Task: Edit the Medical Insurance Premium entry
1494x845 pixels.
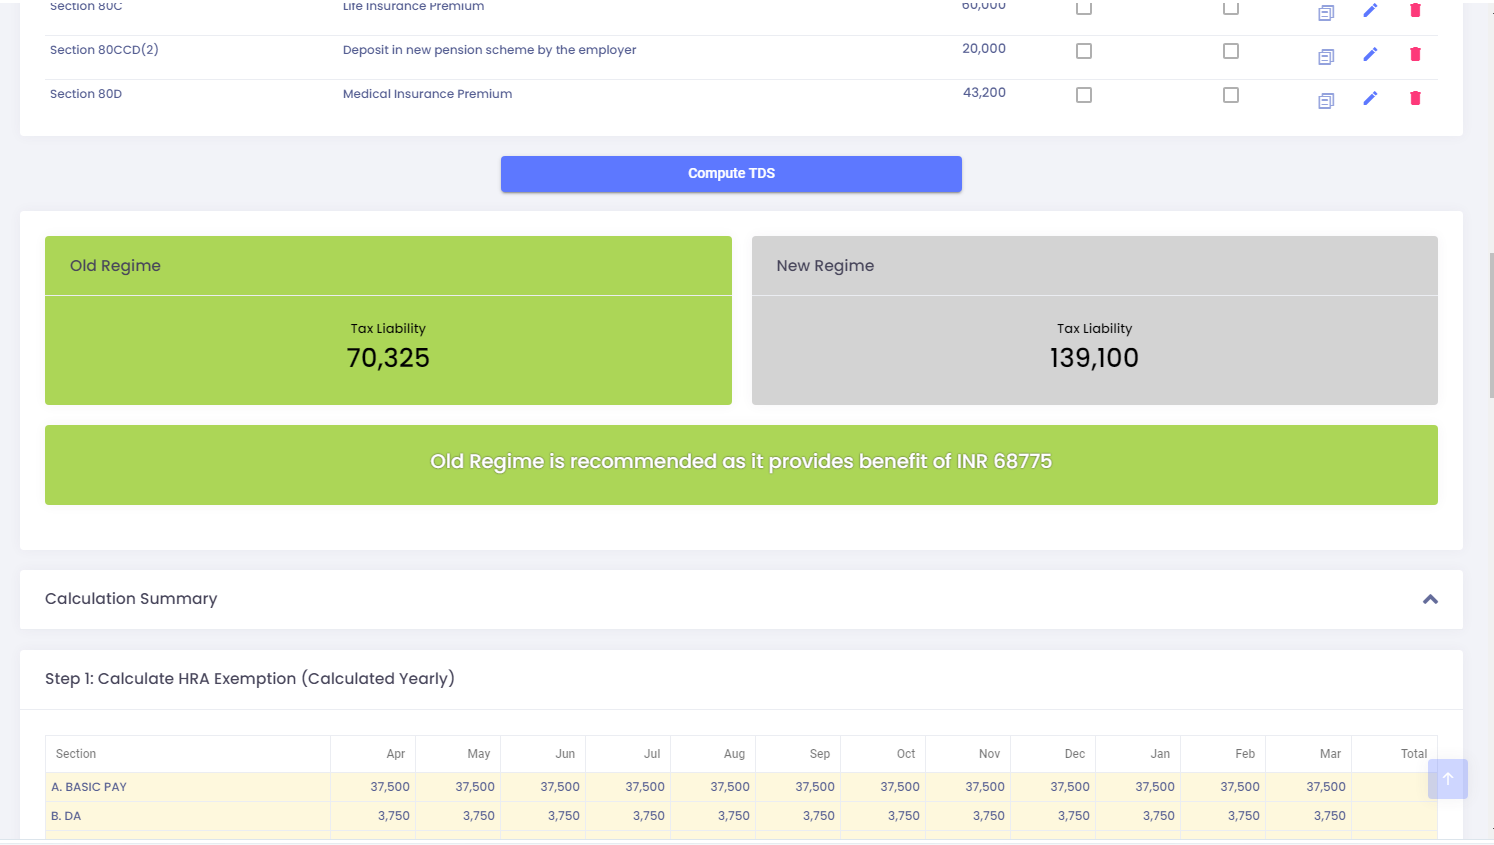Action: 1370,98
